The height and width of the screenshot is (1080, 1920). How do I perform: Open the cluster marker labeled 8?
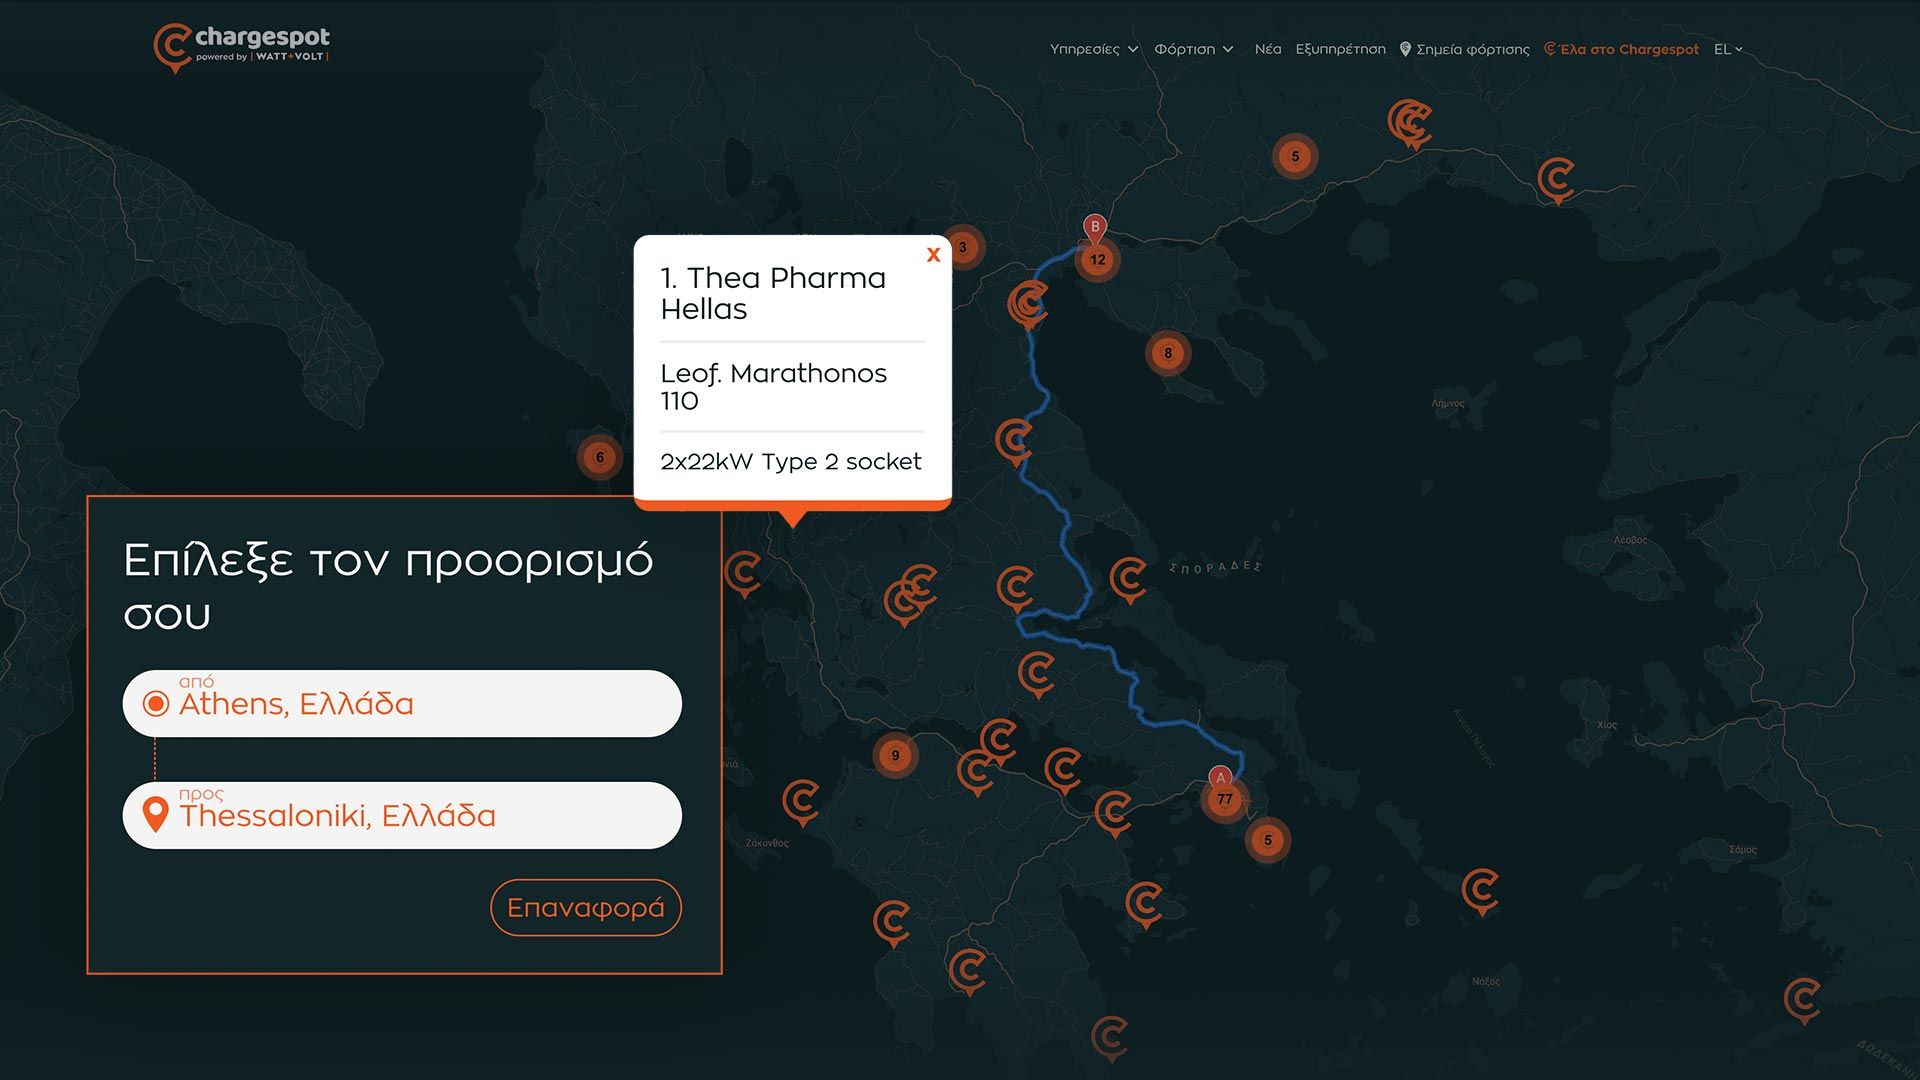pyautogui.click(x=1168, y=353)
